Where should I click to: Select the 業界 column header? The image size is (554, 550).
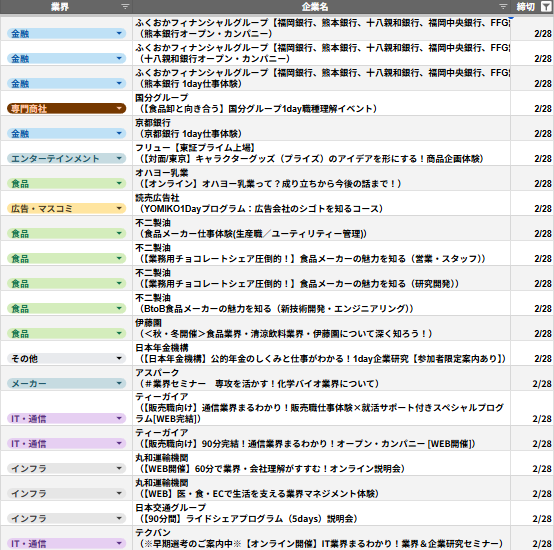tap(66, 7)
